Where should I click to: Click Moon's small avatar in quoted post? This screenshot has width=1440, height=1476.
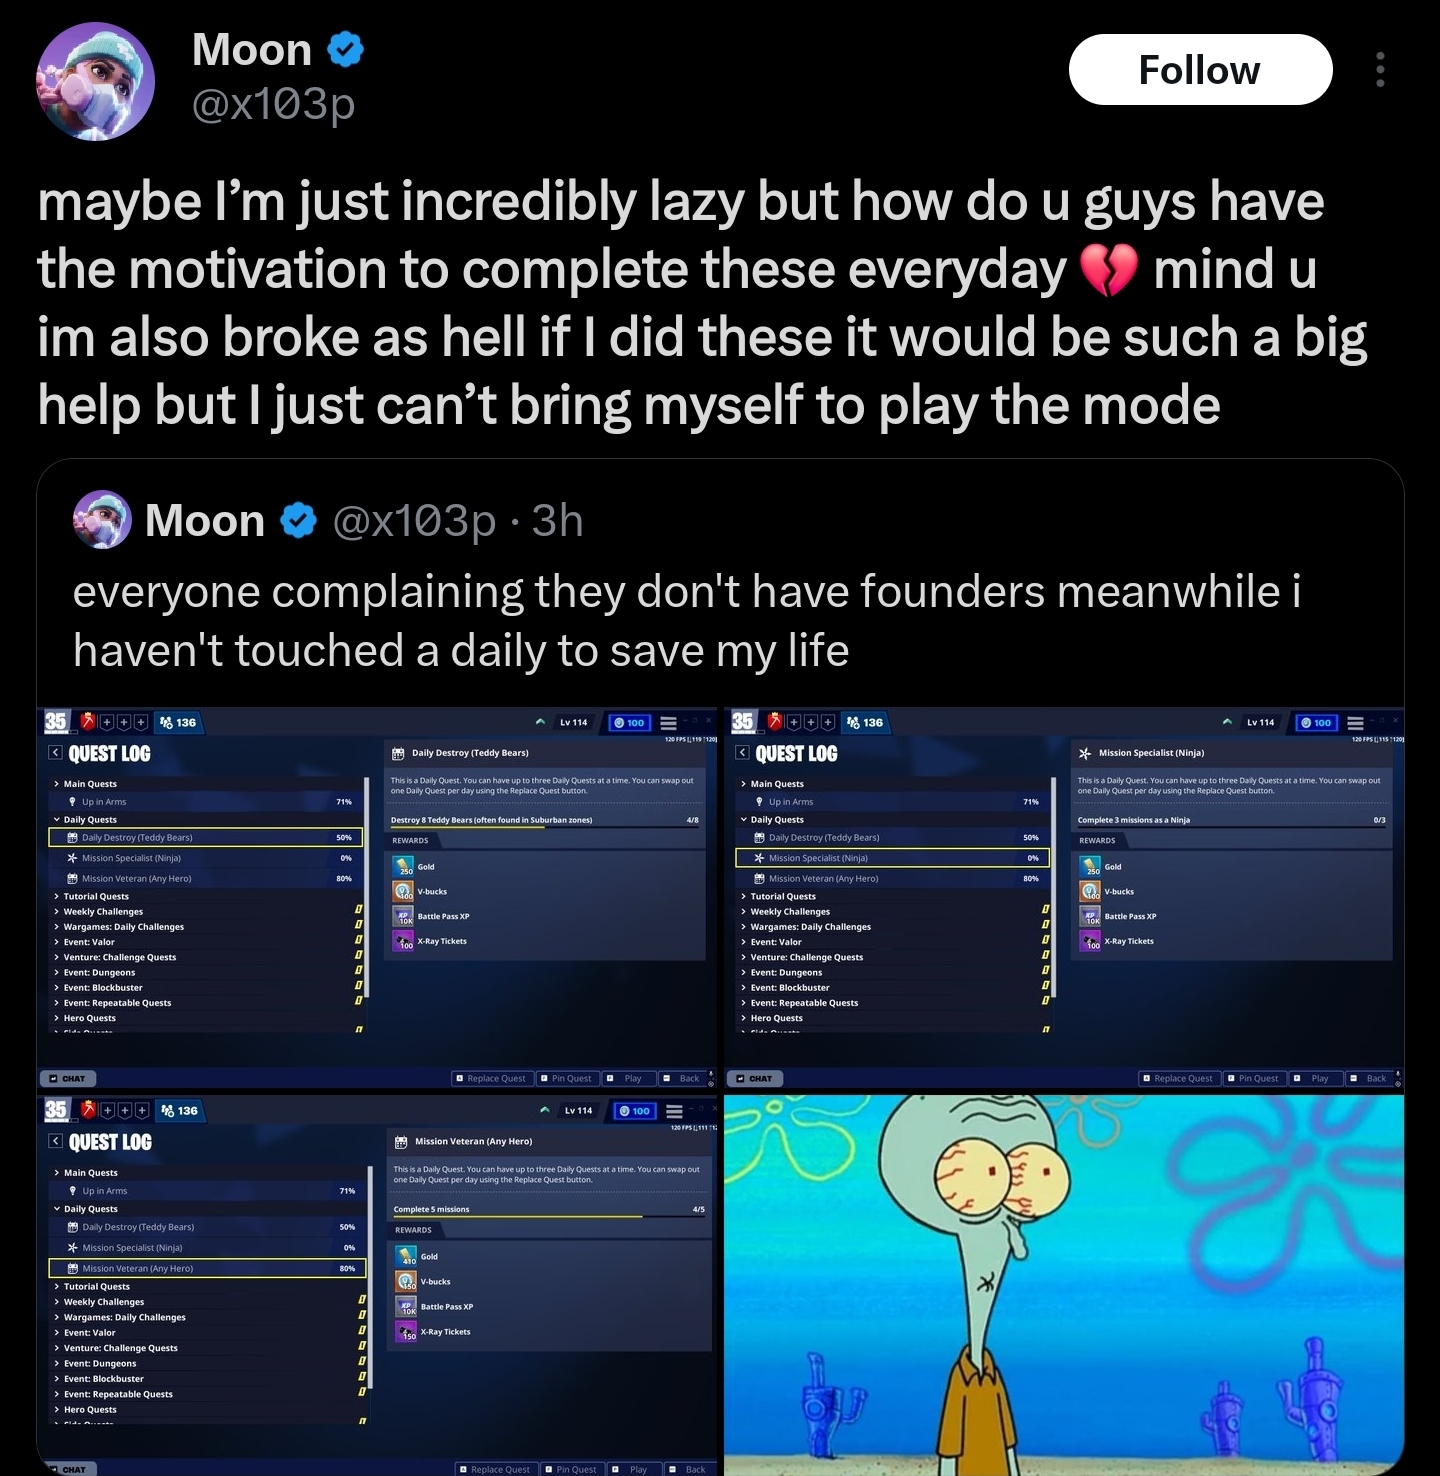point(102,520)
